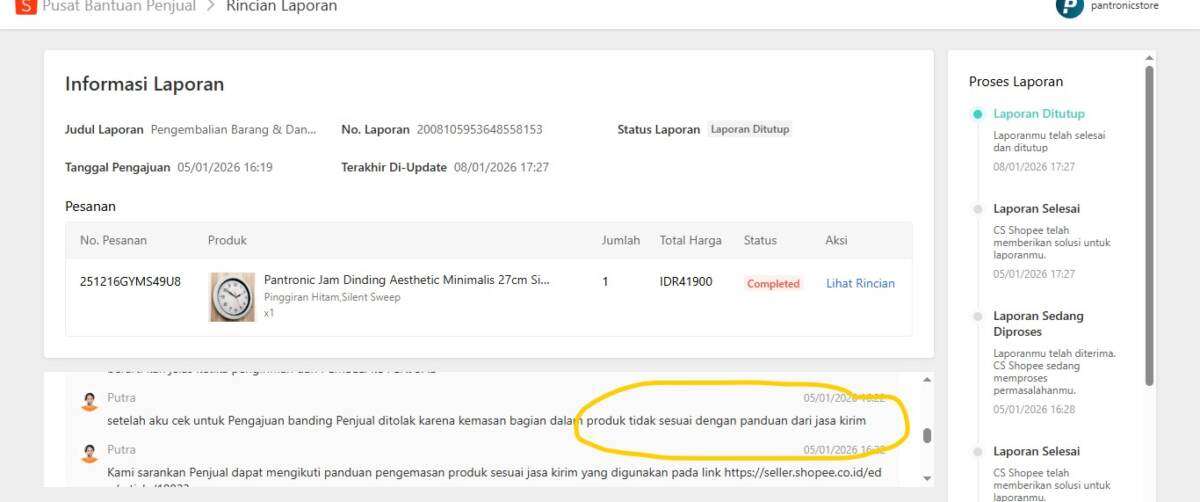Viewport: 1200px width, 502px height.
Task: Open Lihat Rincian for the order
Action: 860,283
